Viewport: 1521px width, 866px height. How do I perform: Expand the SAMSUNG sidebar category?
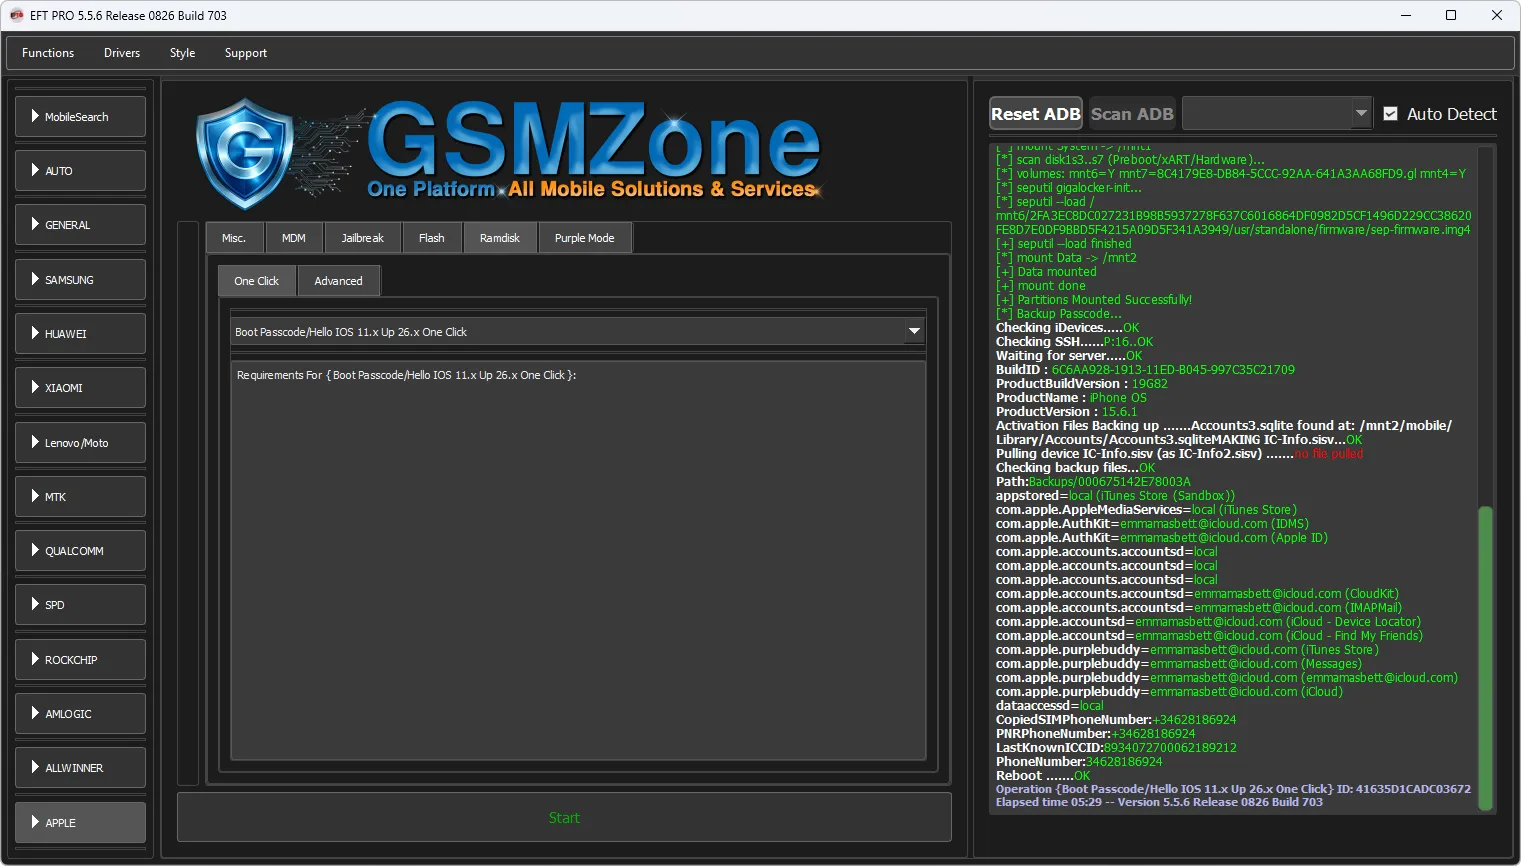tap(81, 280)
